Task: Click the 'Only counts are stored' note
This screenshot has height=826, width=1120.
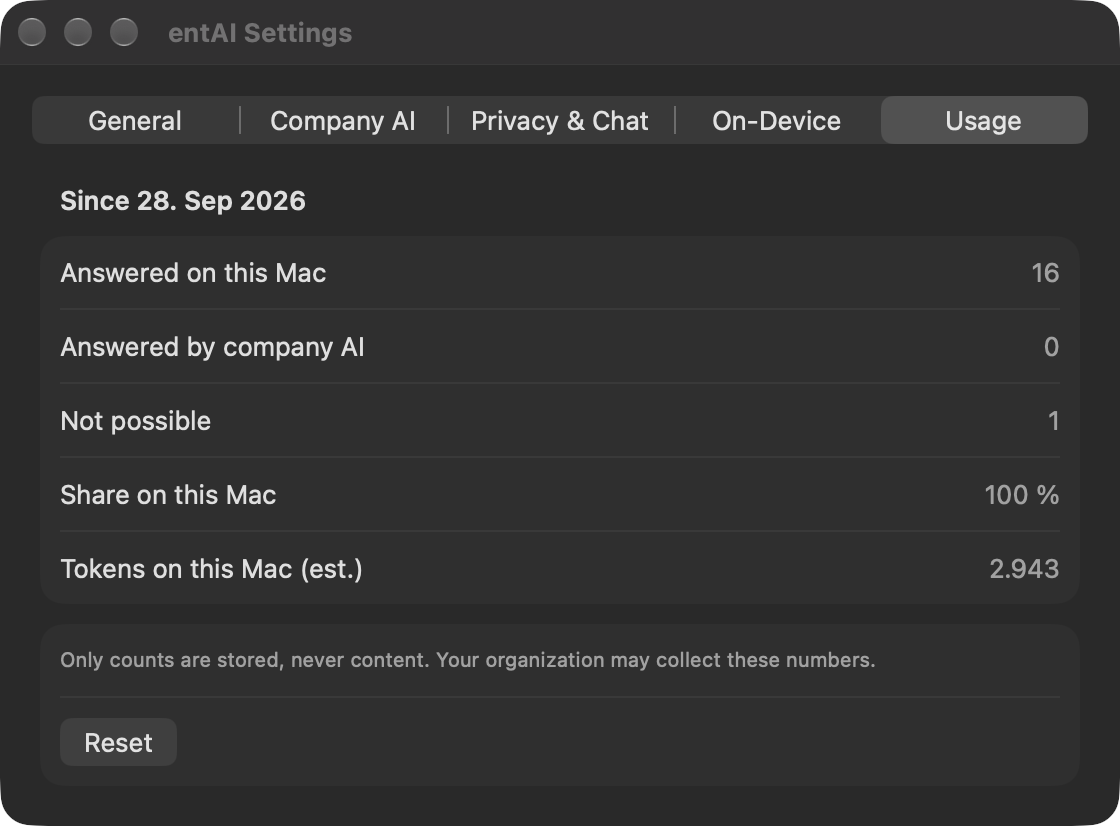Action: coord(468,660)
